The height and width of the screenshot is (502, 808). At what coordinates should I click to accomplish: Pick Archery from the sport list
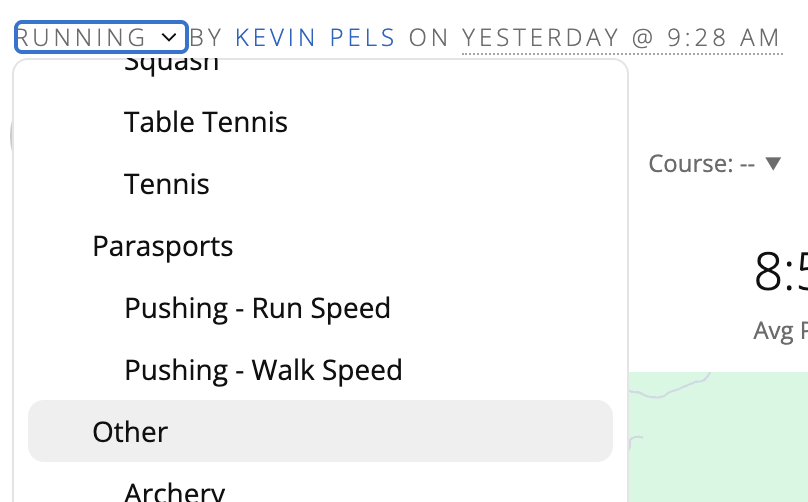[x=174, y=491]
